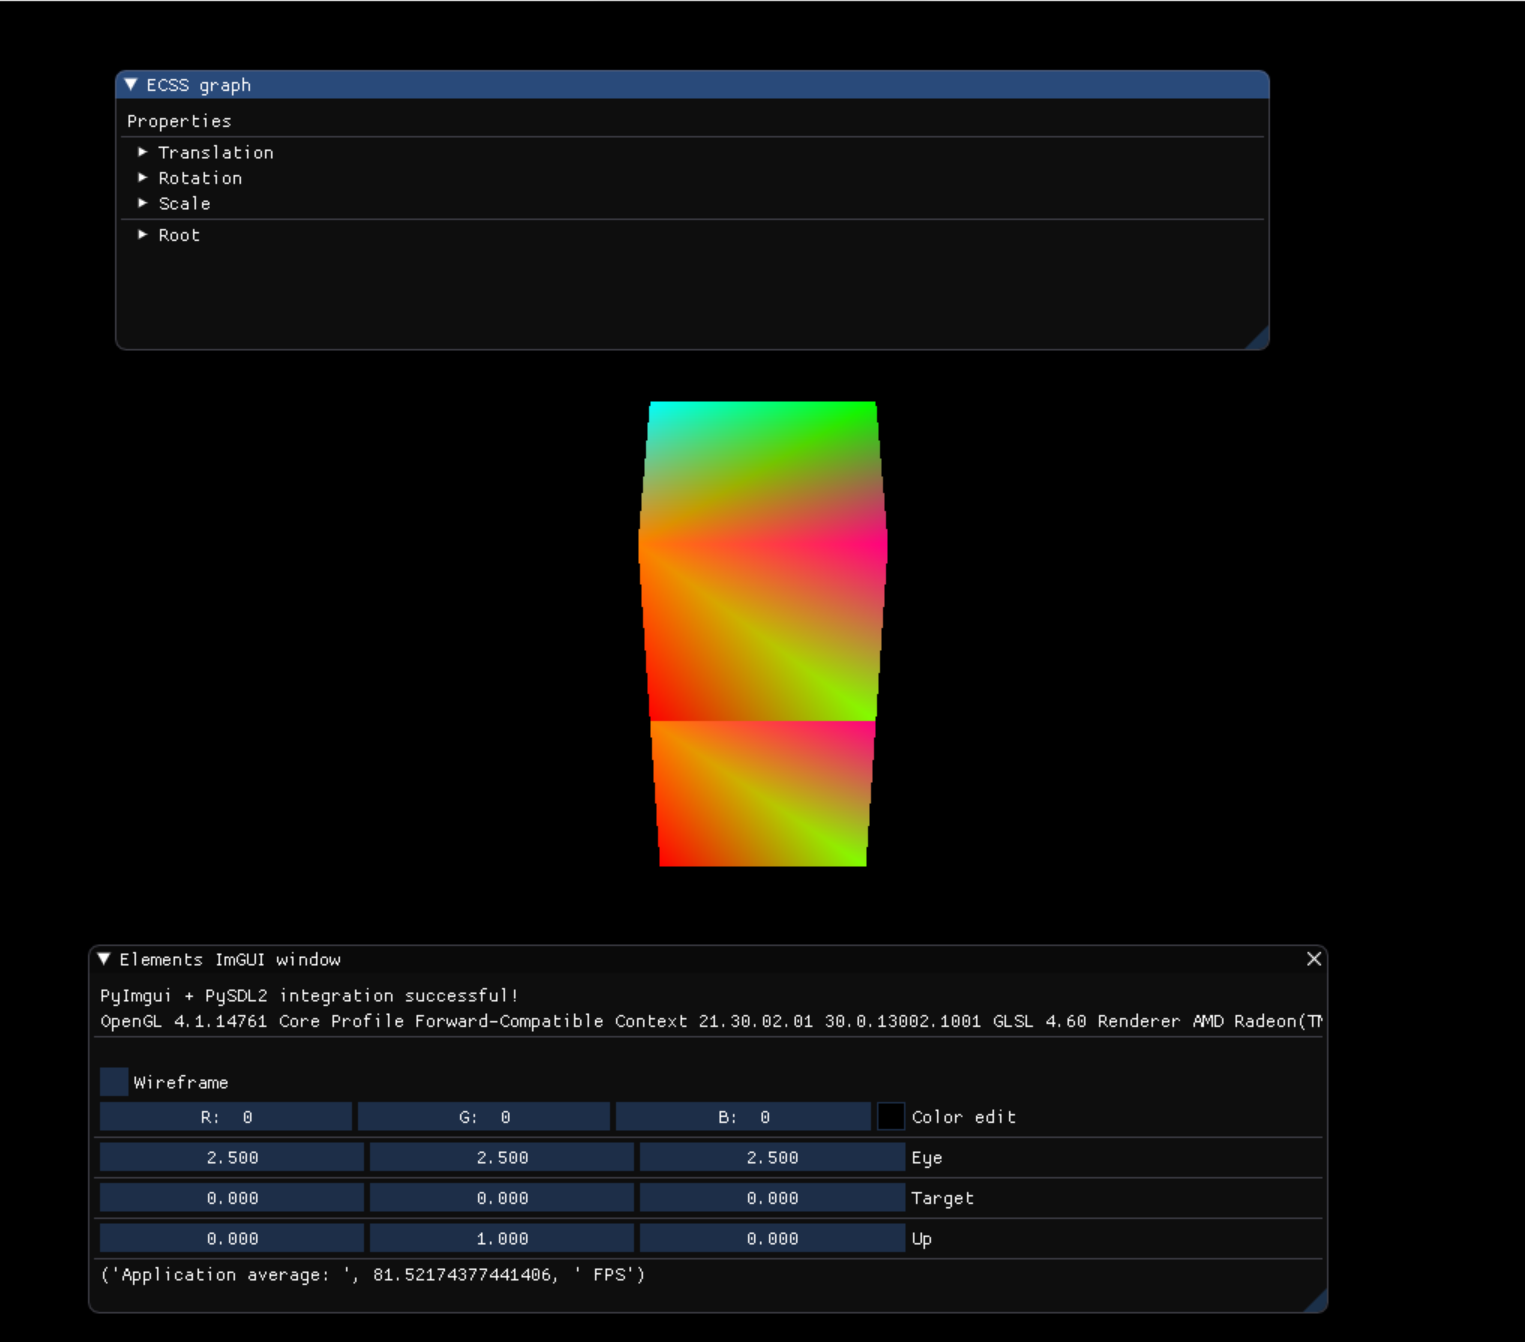Screen dimensions: 1525x1342
Task: Close the Elements ImGUI window
Action: tap(1314, 959)
